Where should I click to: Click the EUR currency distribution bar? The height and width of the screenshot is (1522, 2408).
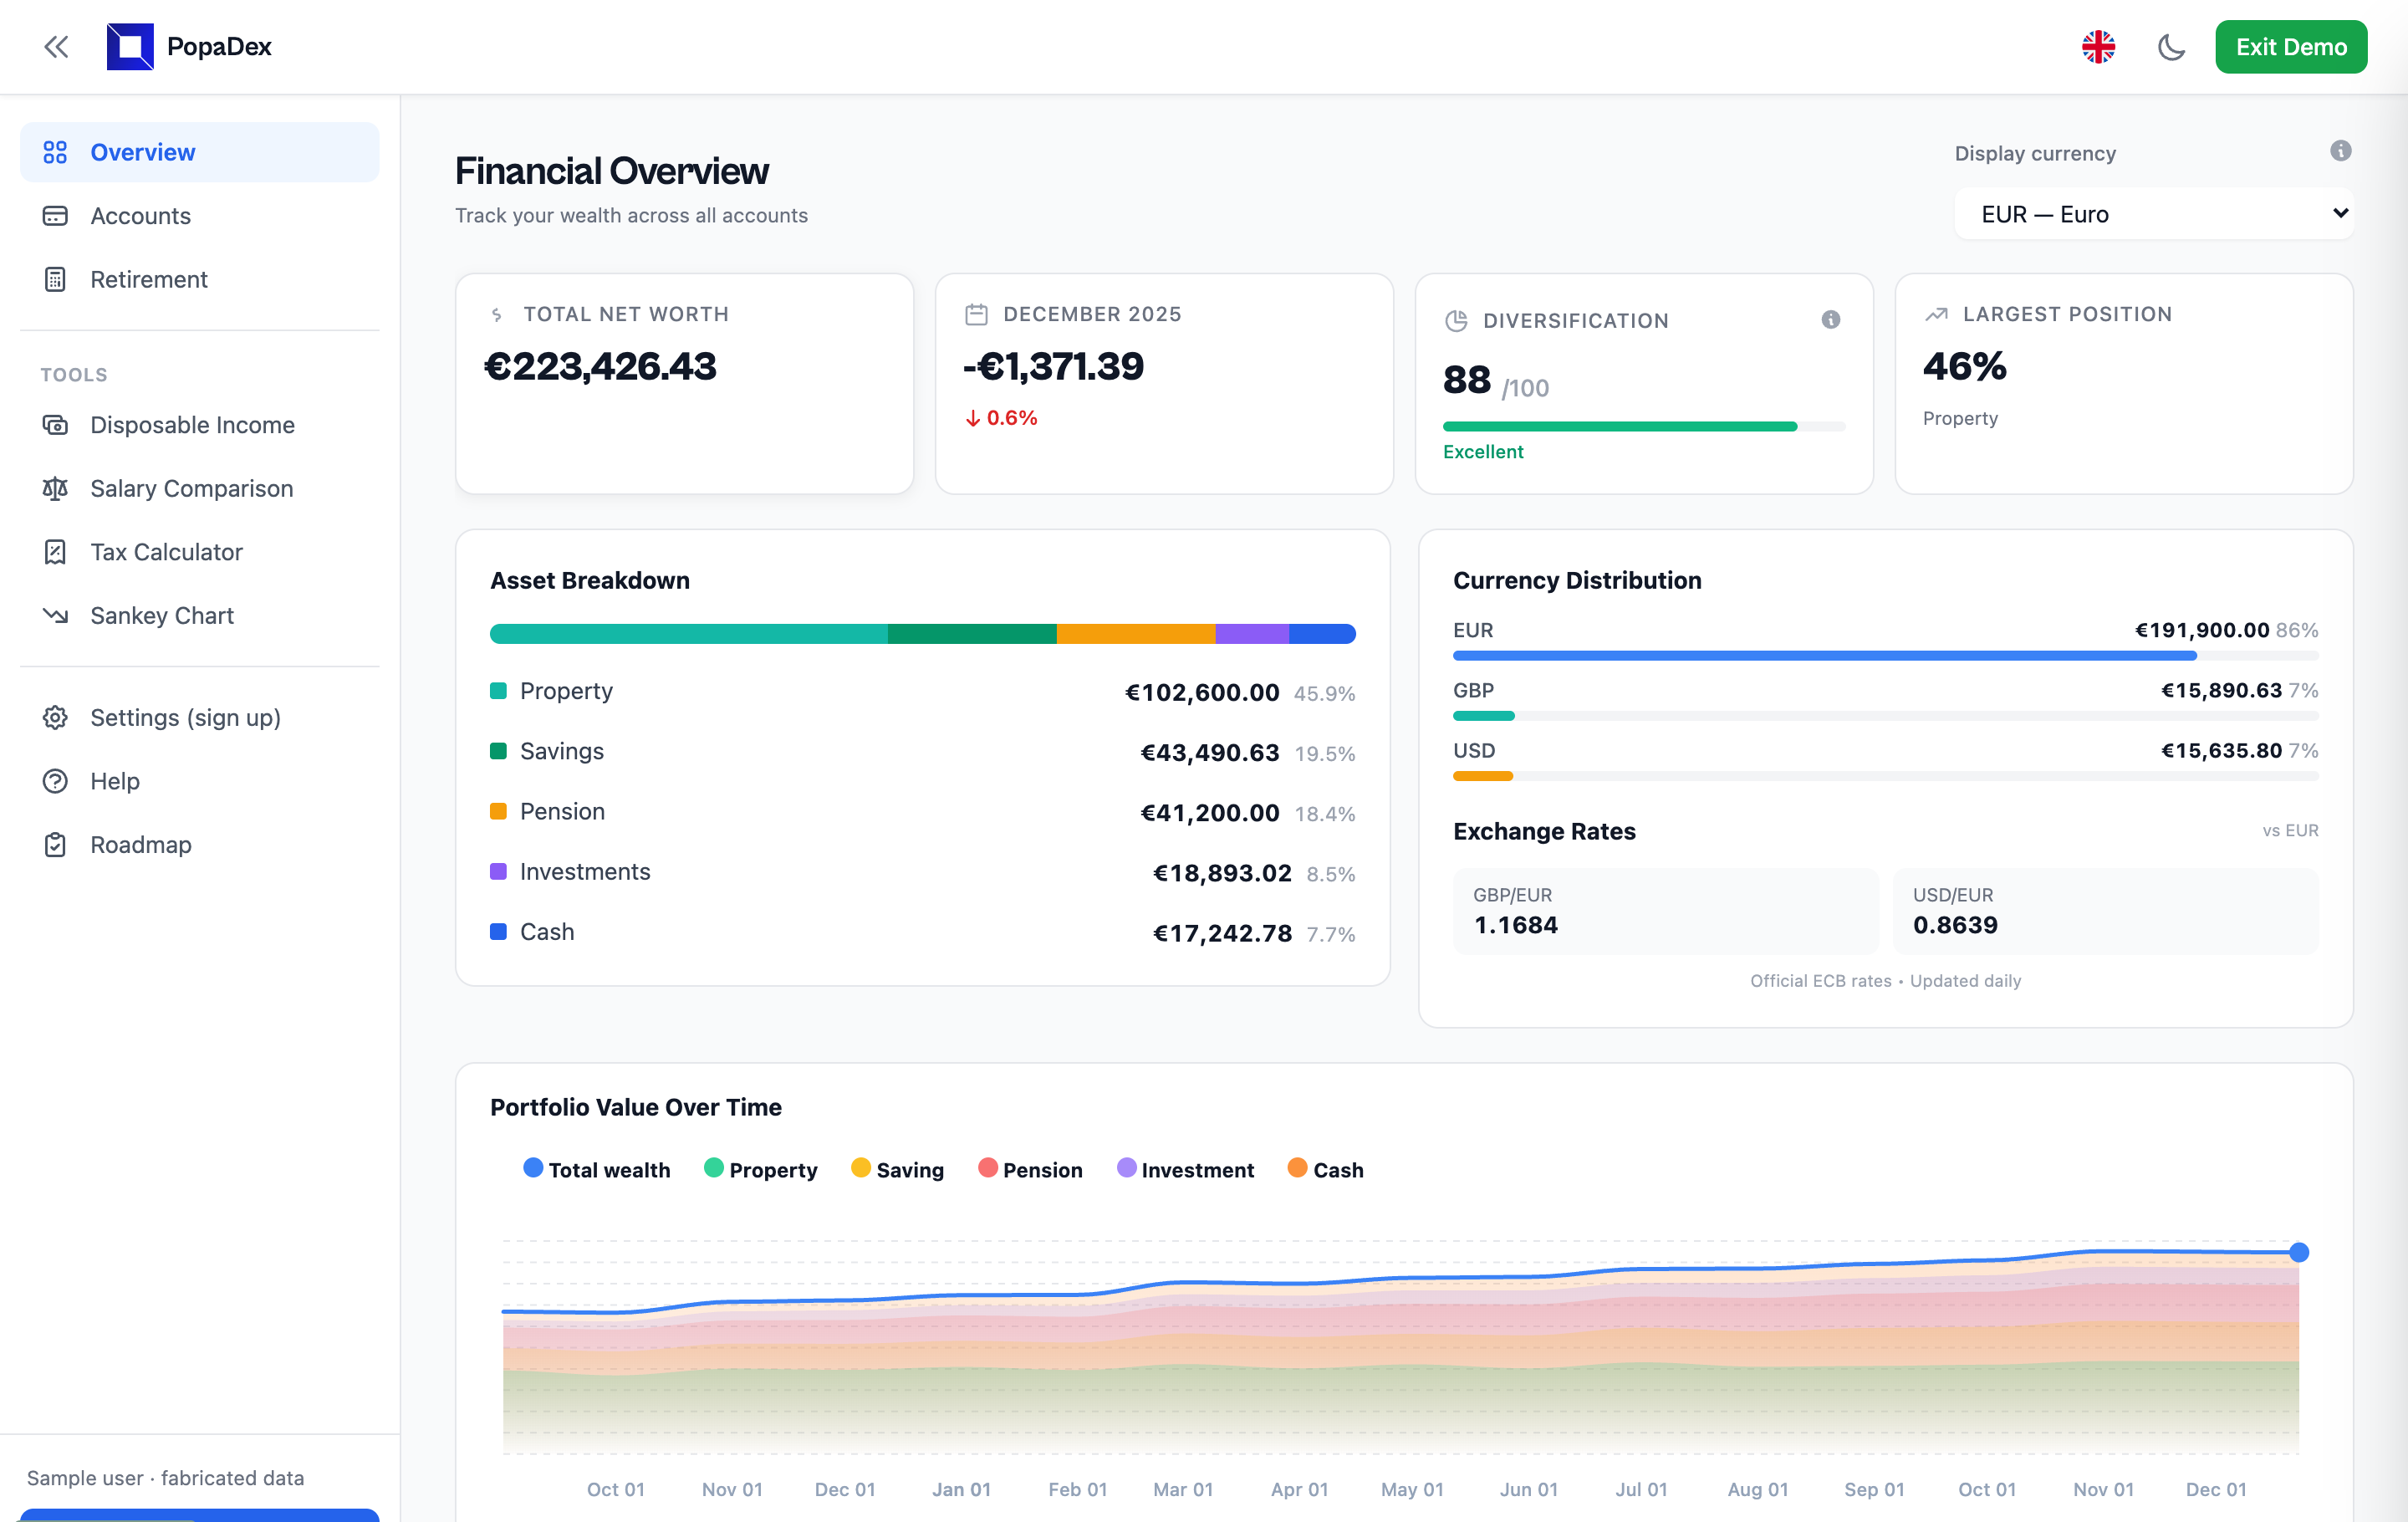1885,656
